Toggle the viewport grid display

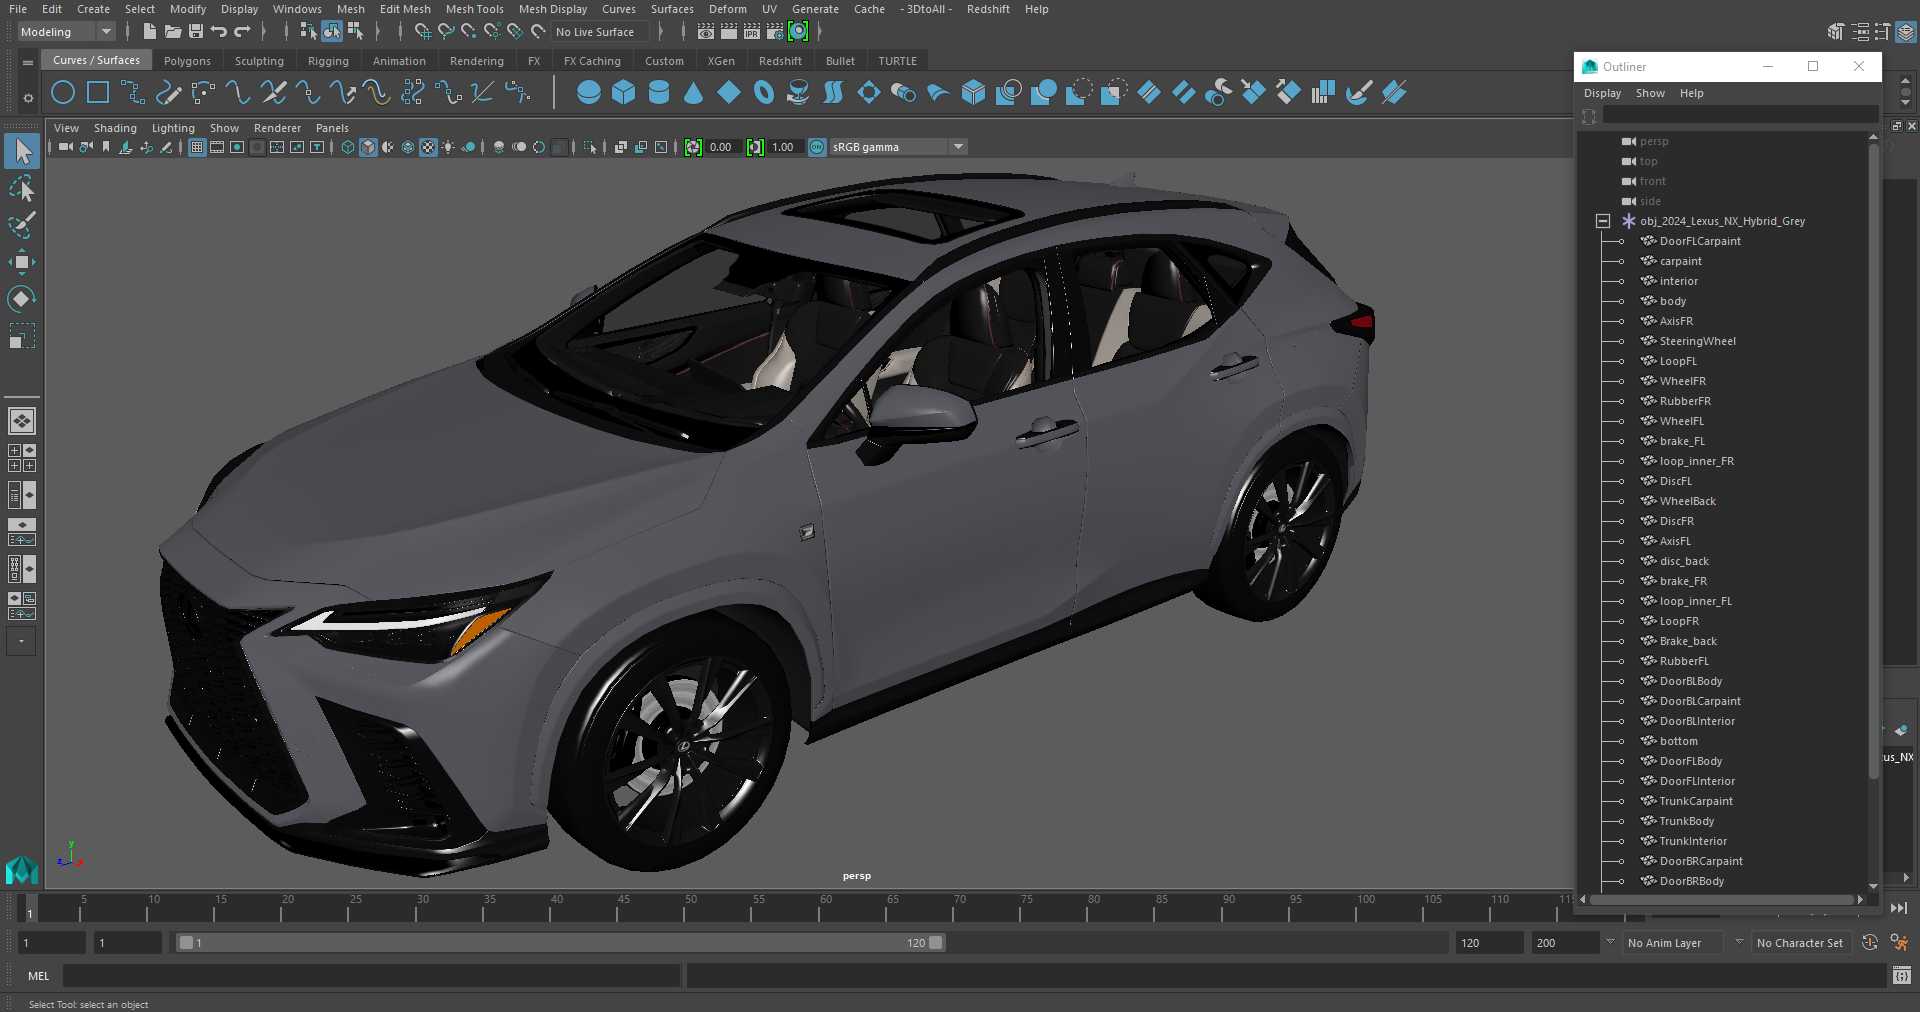197,147
